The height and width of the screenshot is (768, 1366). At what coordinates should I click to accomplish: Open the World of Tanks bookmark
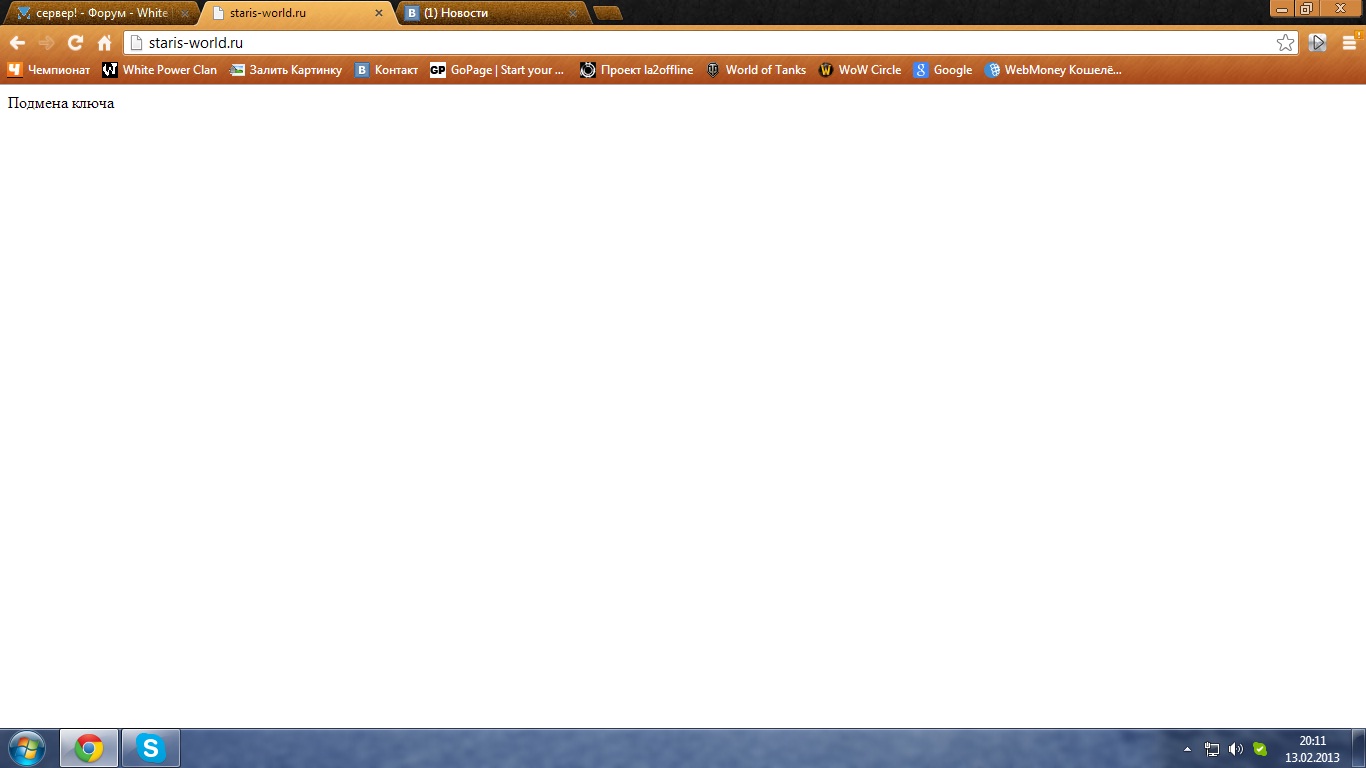pyautogui.click(x=756, y=70)
